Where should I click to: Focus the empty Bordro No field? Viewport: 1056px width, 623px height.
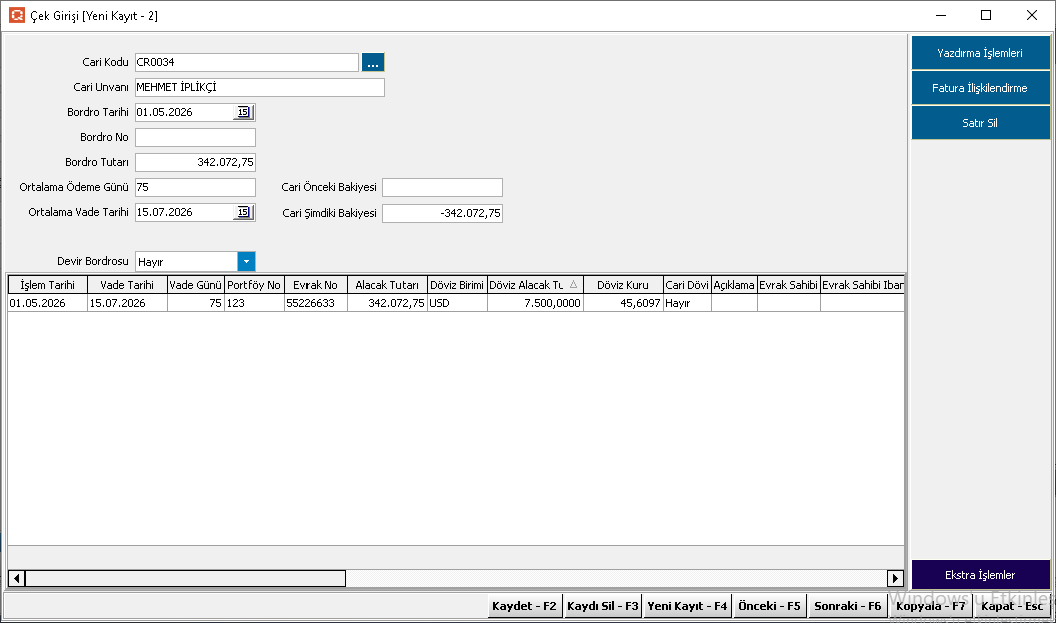click(x=195, y=137)
